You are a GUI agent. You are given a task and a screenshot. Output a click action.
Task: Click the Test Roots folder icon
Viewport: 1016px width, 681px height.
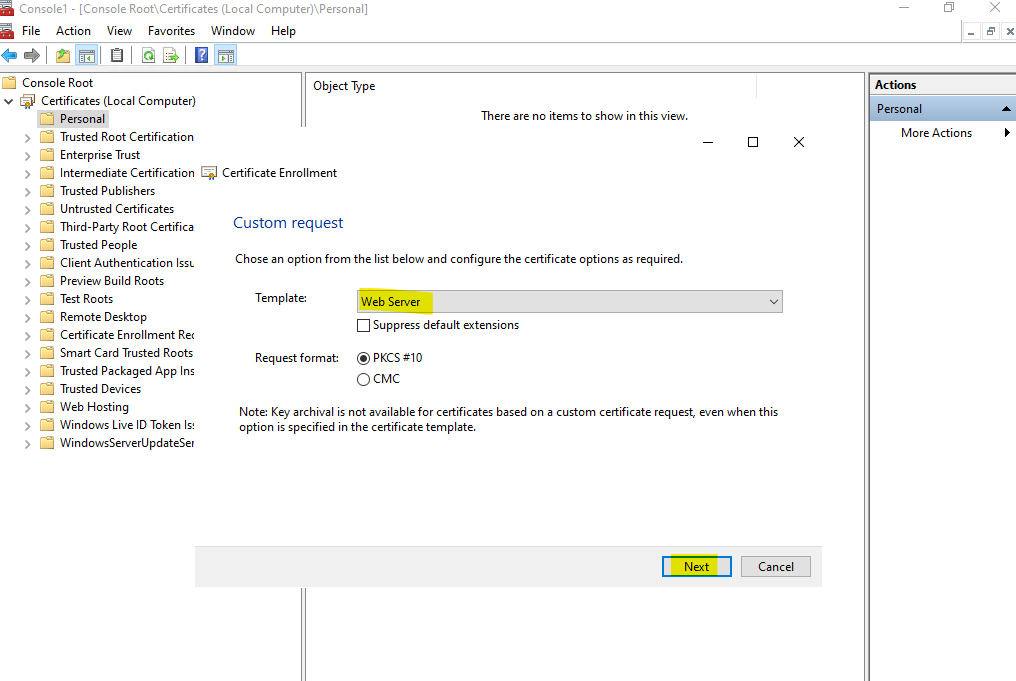[x=47, y=299]
